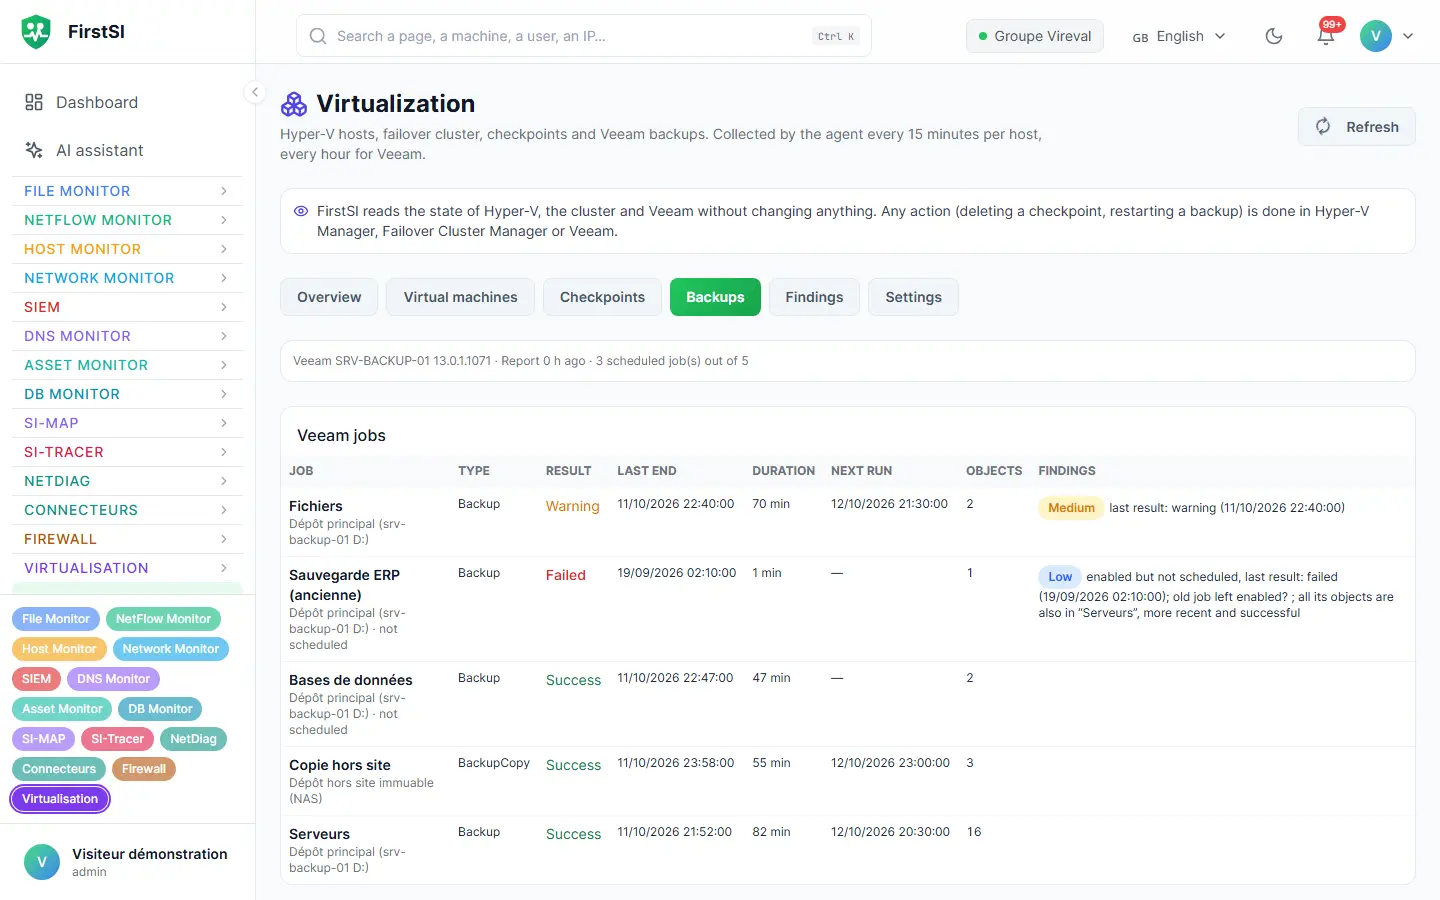The height and width of the screenshot is (900, 1440).
Task: Click the Firewall tag chip
Action: click(x=144, y=769)
